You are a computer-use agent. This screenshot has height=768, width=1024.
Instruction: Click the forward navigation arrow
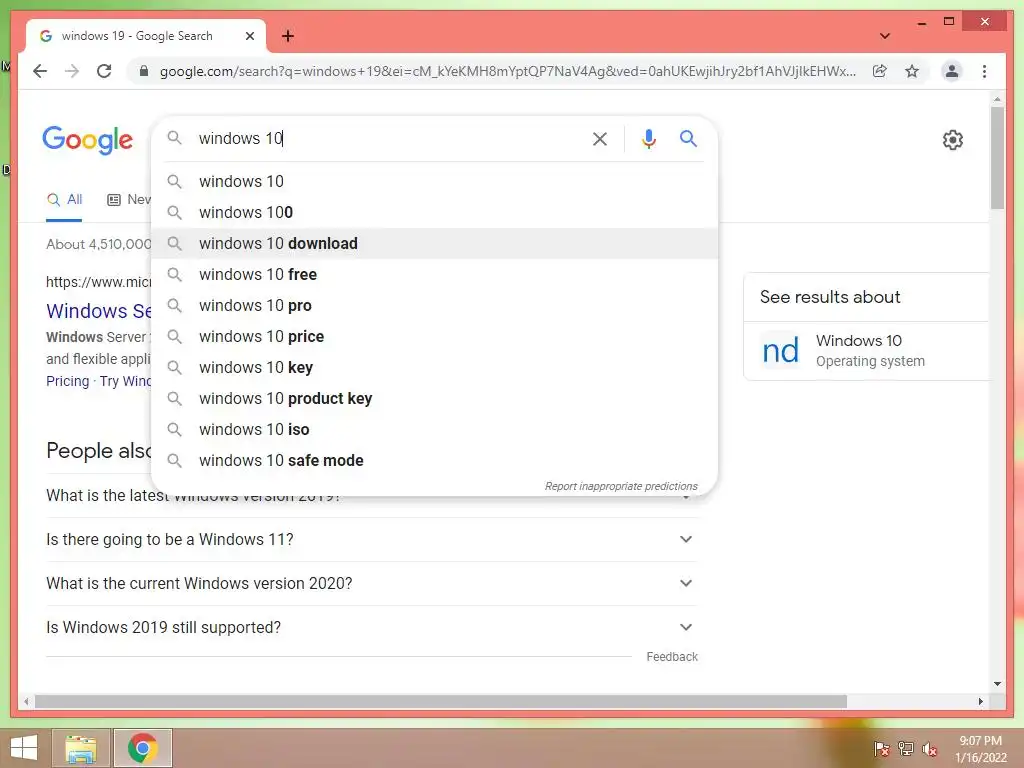72,71
